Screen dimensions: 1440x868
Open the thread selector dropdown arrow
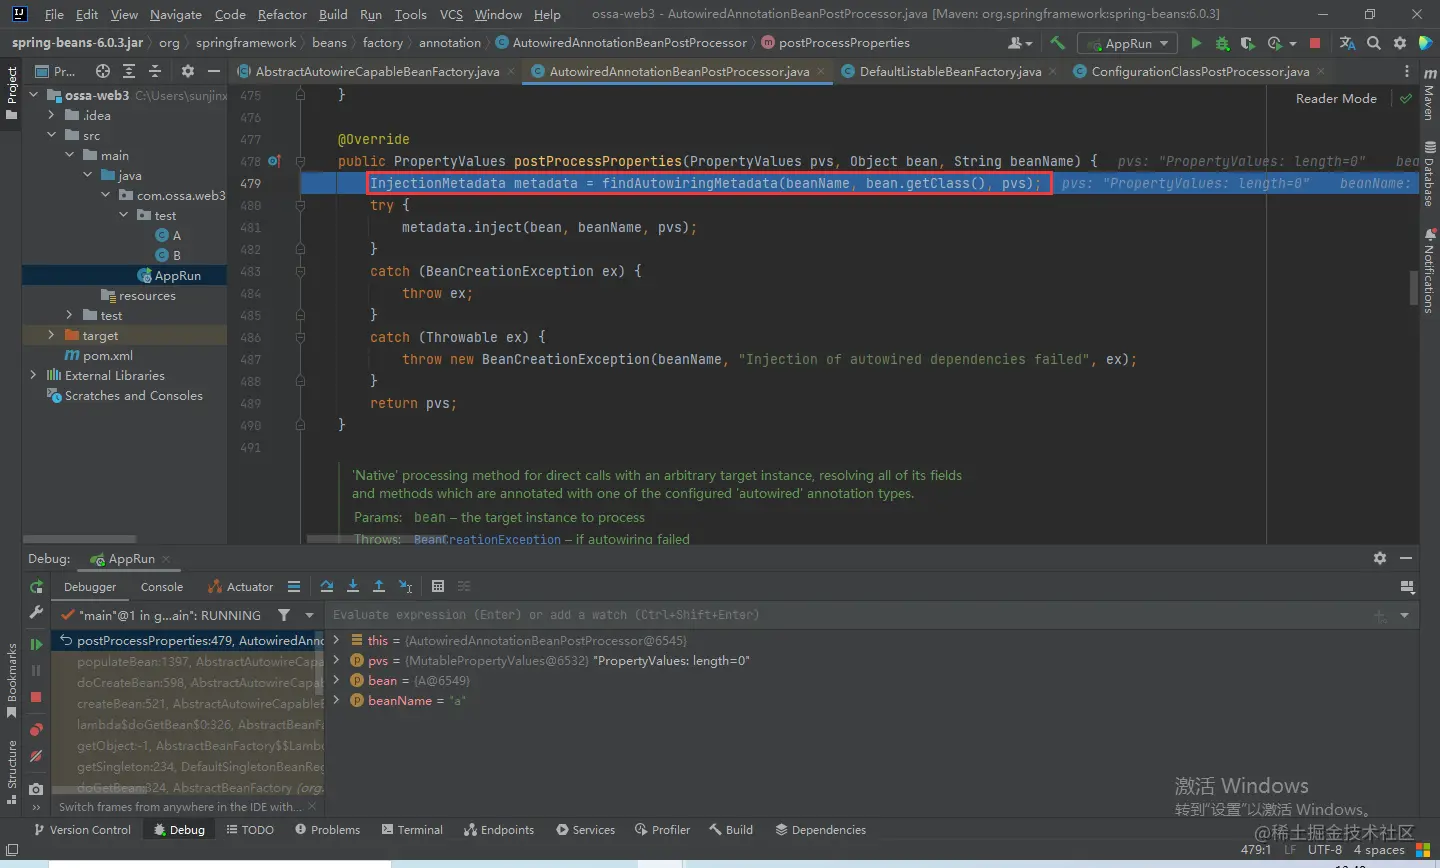coord(309,615)
